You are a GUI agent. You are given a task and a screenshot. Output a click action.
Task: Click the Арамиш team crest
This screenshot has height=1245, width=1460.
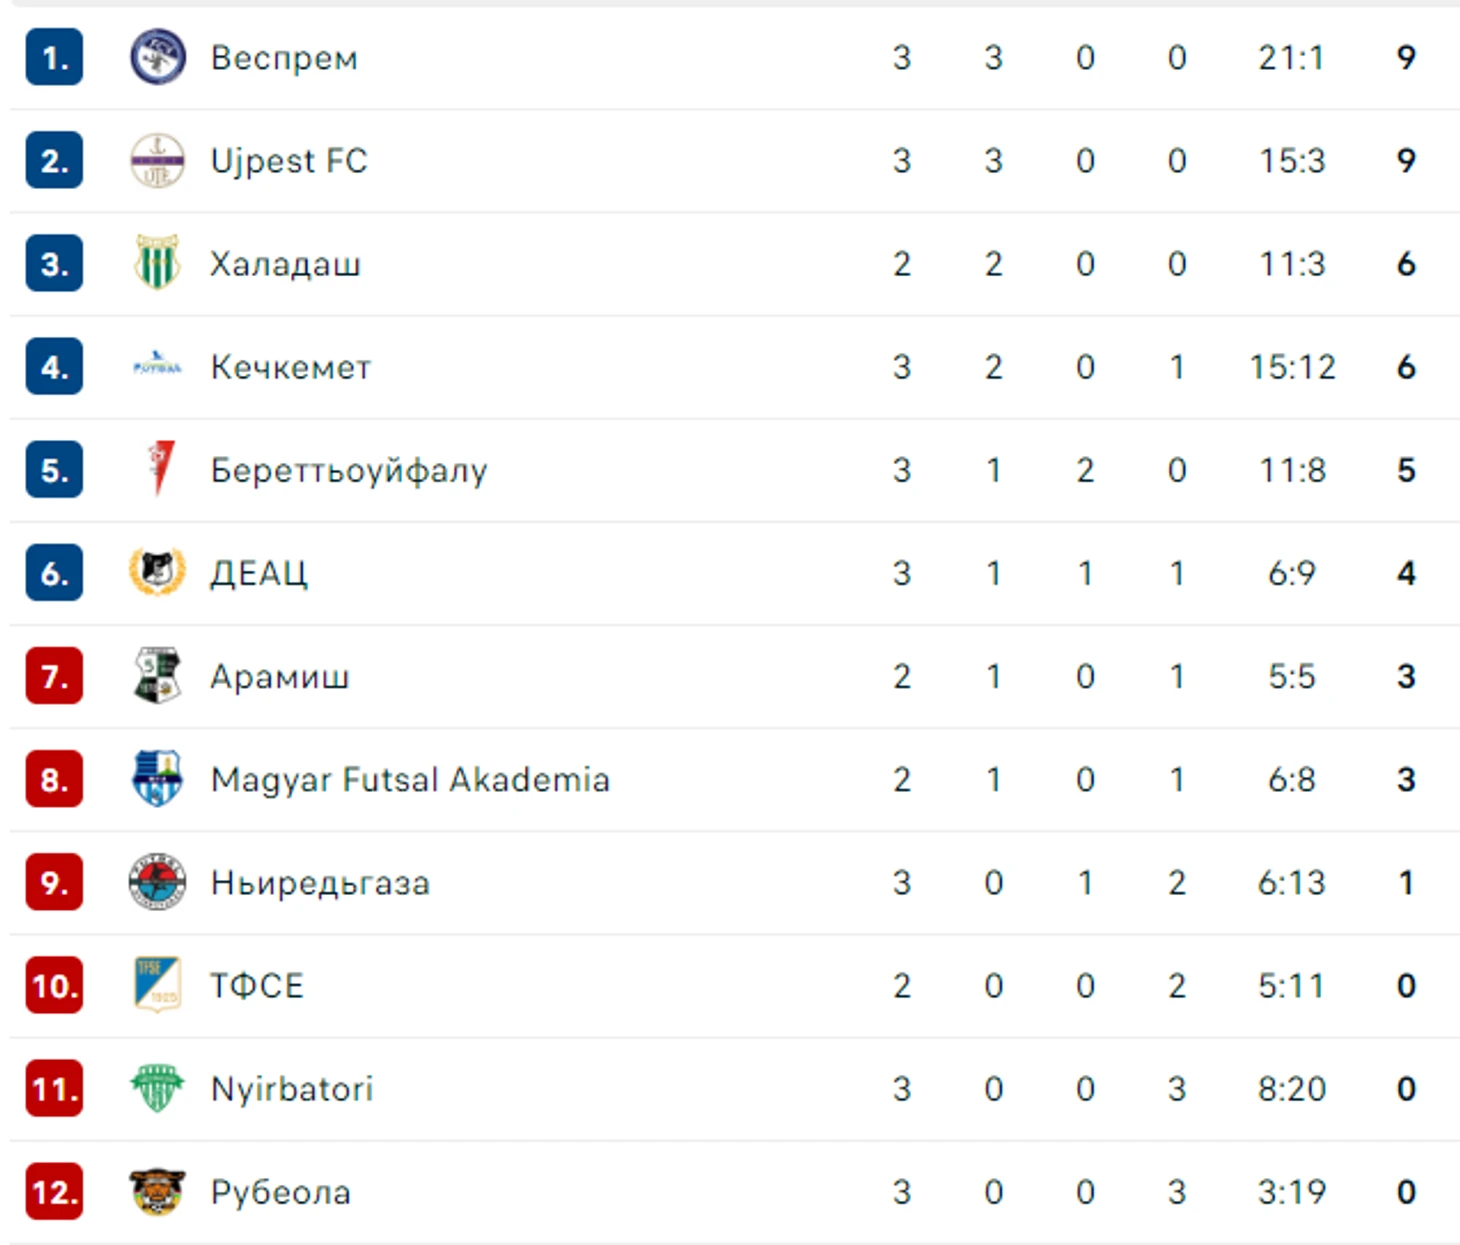[157, 675]
